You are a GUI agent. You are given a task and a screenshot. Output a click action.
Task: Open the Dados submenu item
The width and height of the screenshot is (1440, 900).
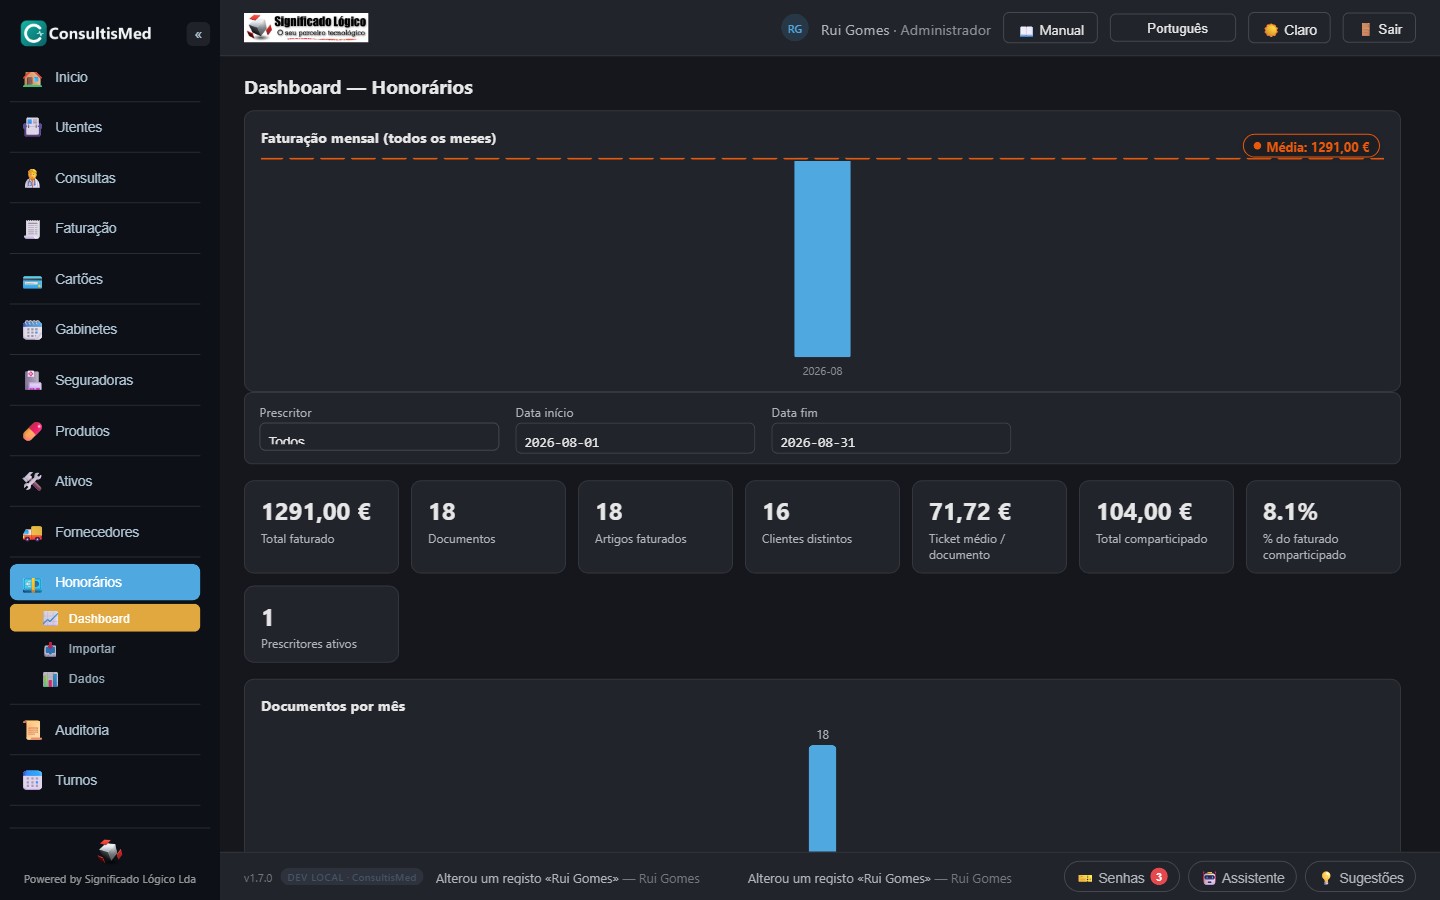[105, 679]
